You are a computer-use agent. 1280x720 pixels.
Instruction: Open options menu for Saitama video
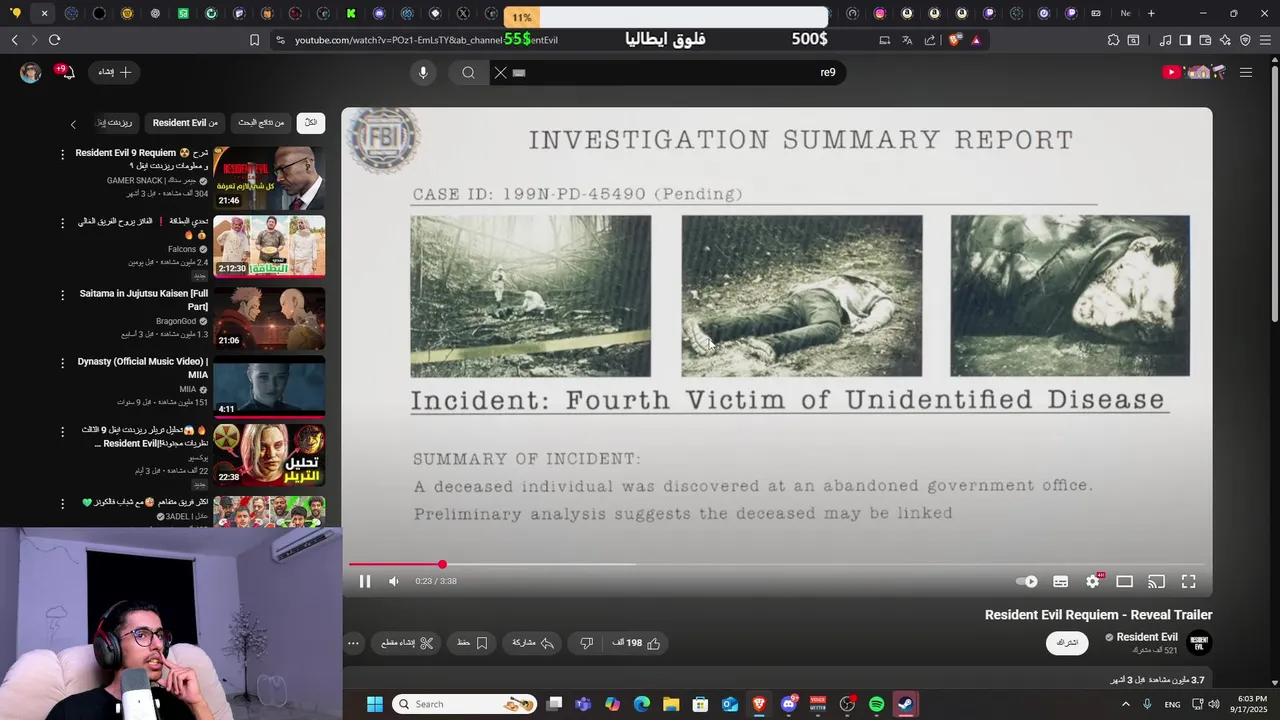tap(62, 295)
